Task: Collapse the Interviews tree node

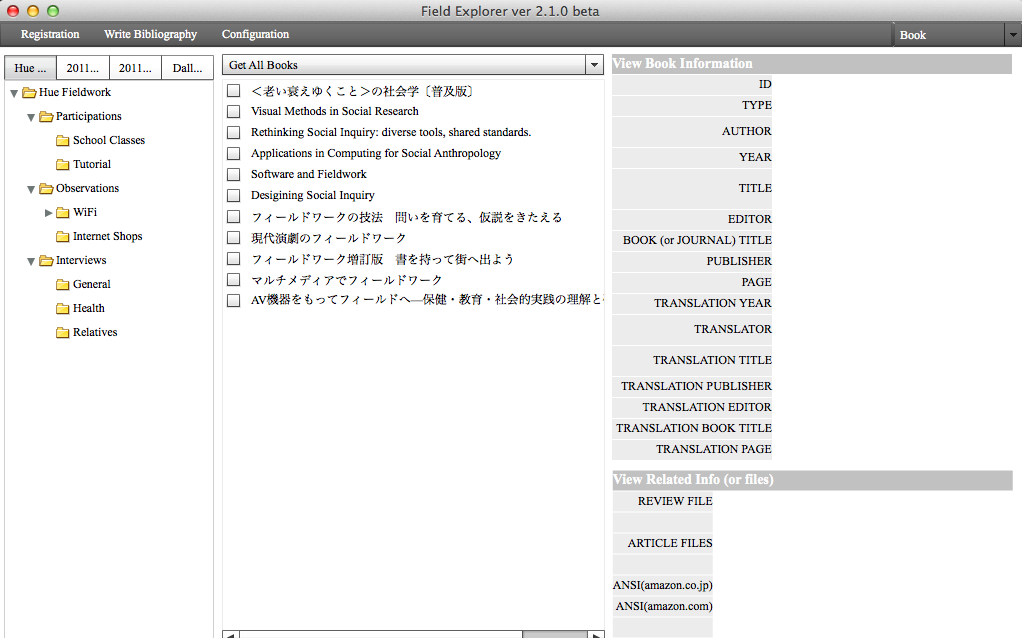Action: tap(32, 261)
